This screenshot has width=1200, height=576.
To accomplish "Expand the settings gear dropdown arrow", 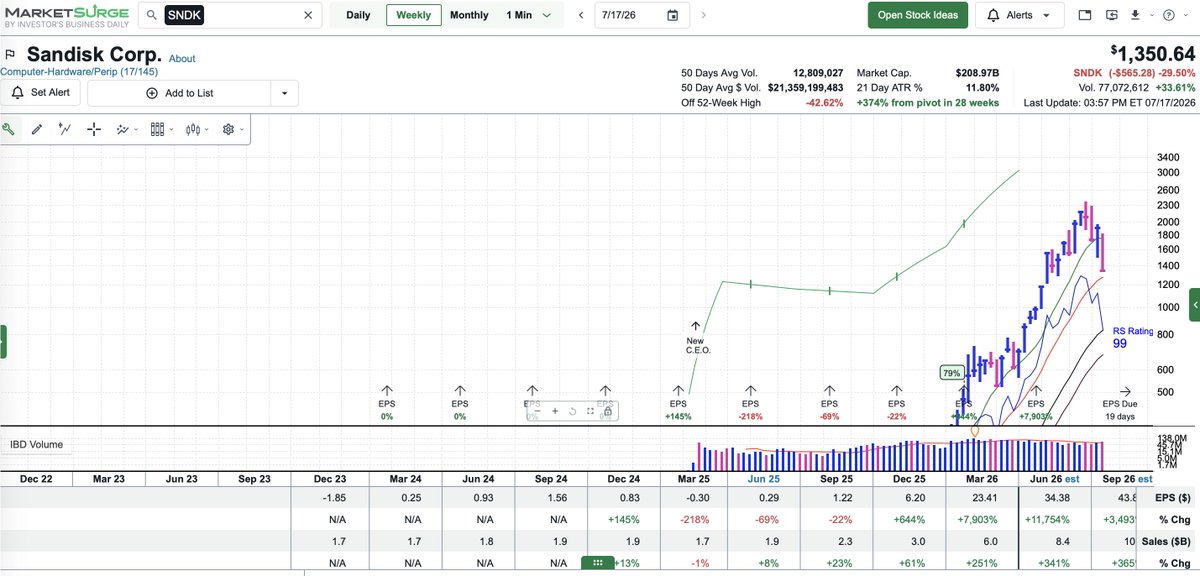I will (241, 130).
